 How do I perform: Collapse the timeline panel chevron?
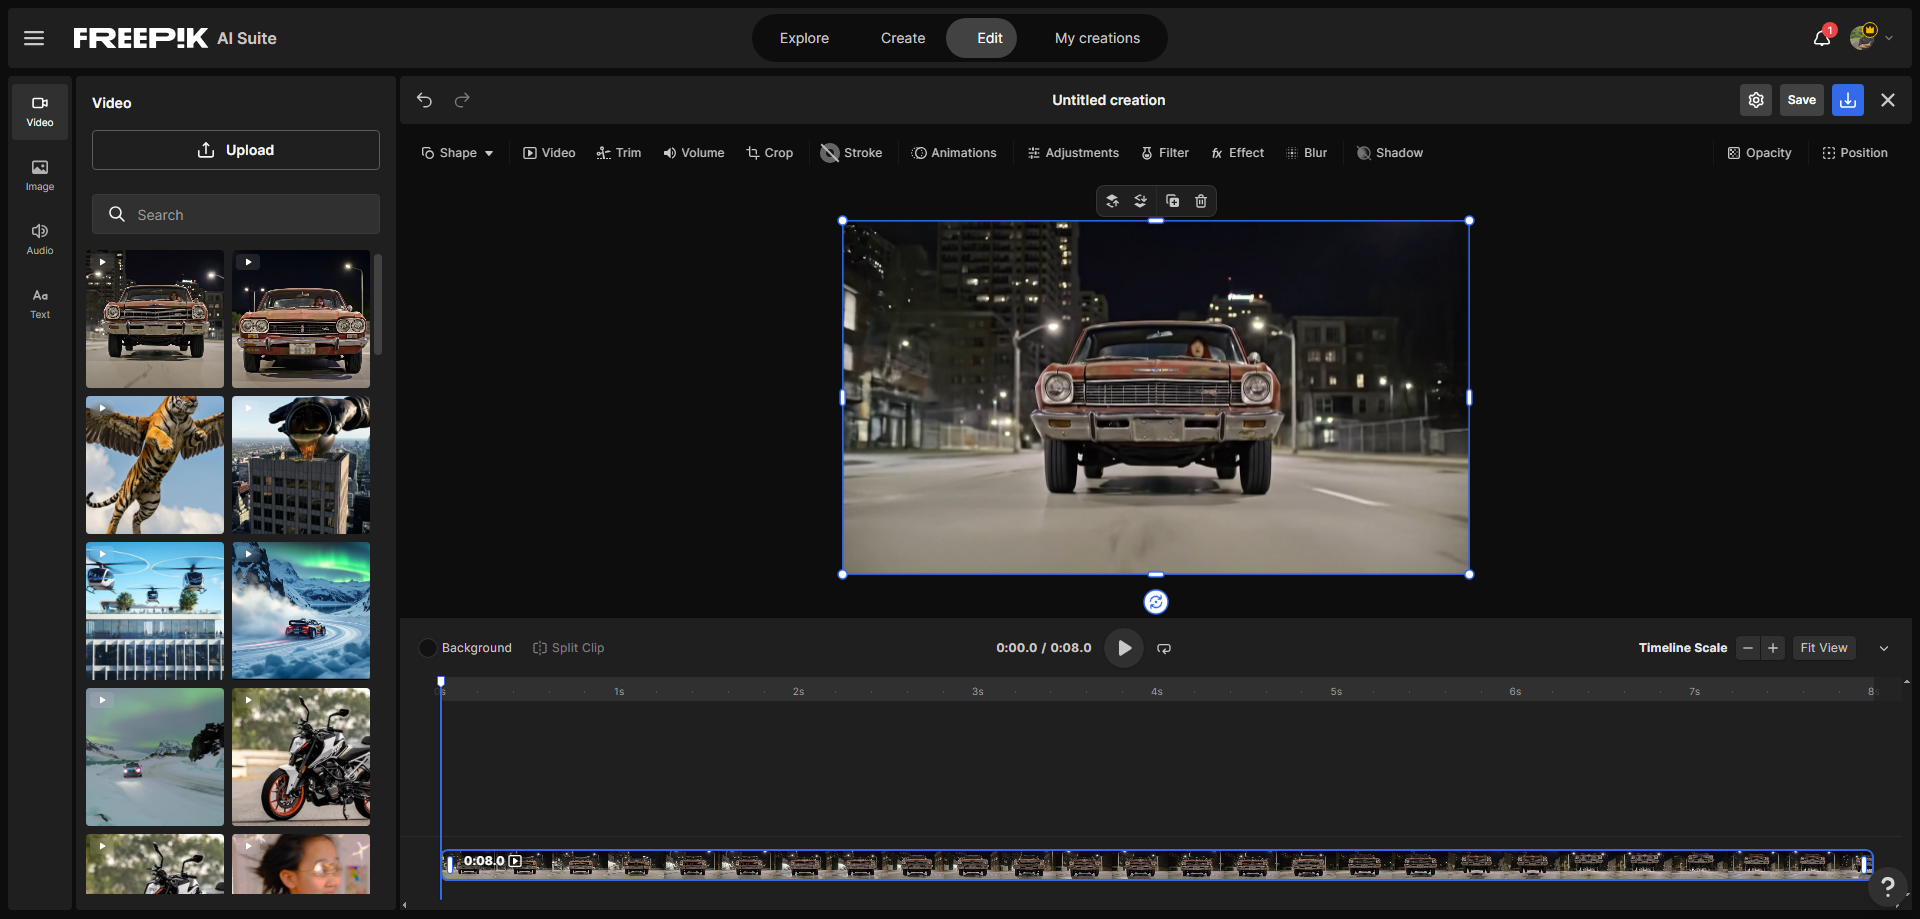click(x=1884, y=648)
